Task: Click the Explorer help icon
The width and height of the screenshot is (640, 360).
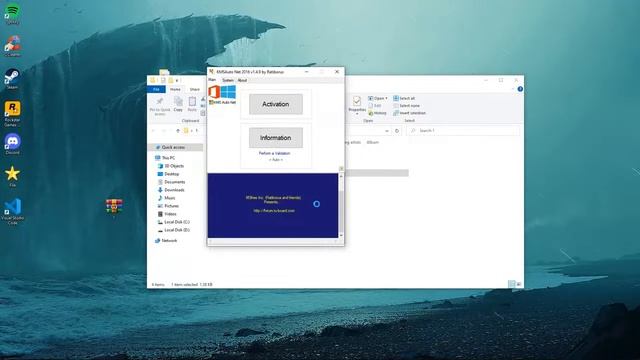Action: point(520,89)
